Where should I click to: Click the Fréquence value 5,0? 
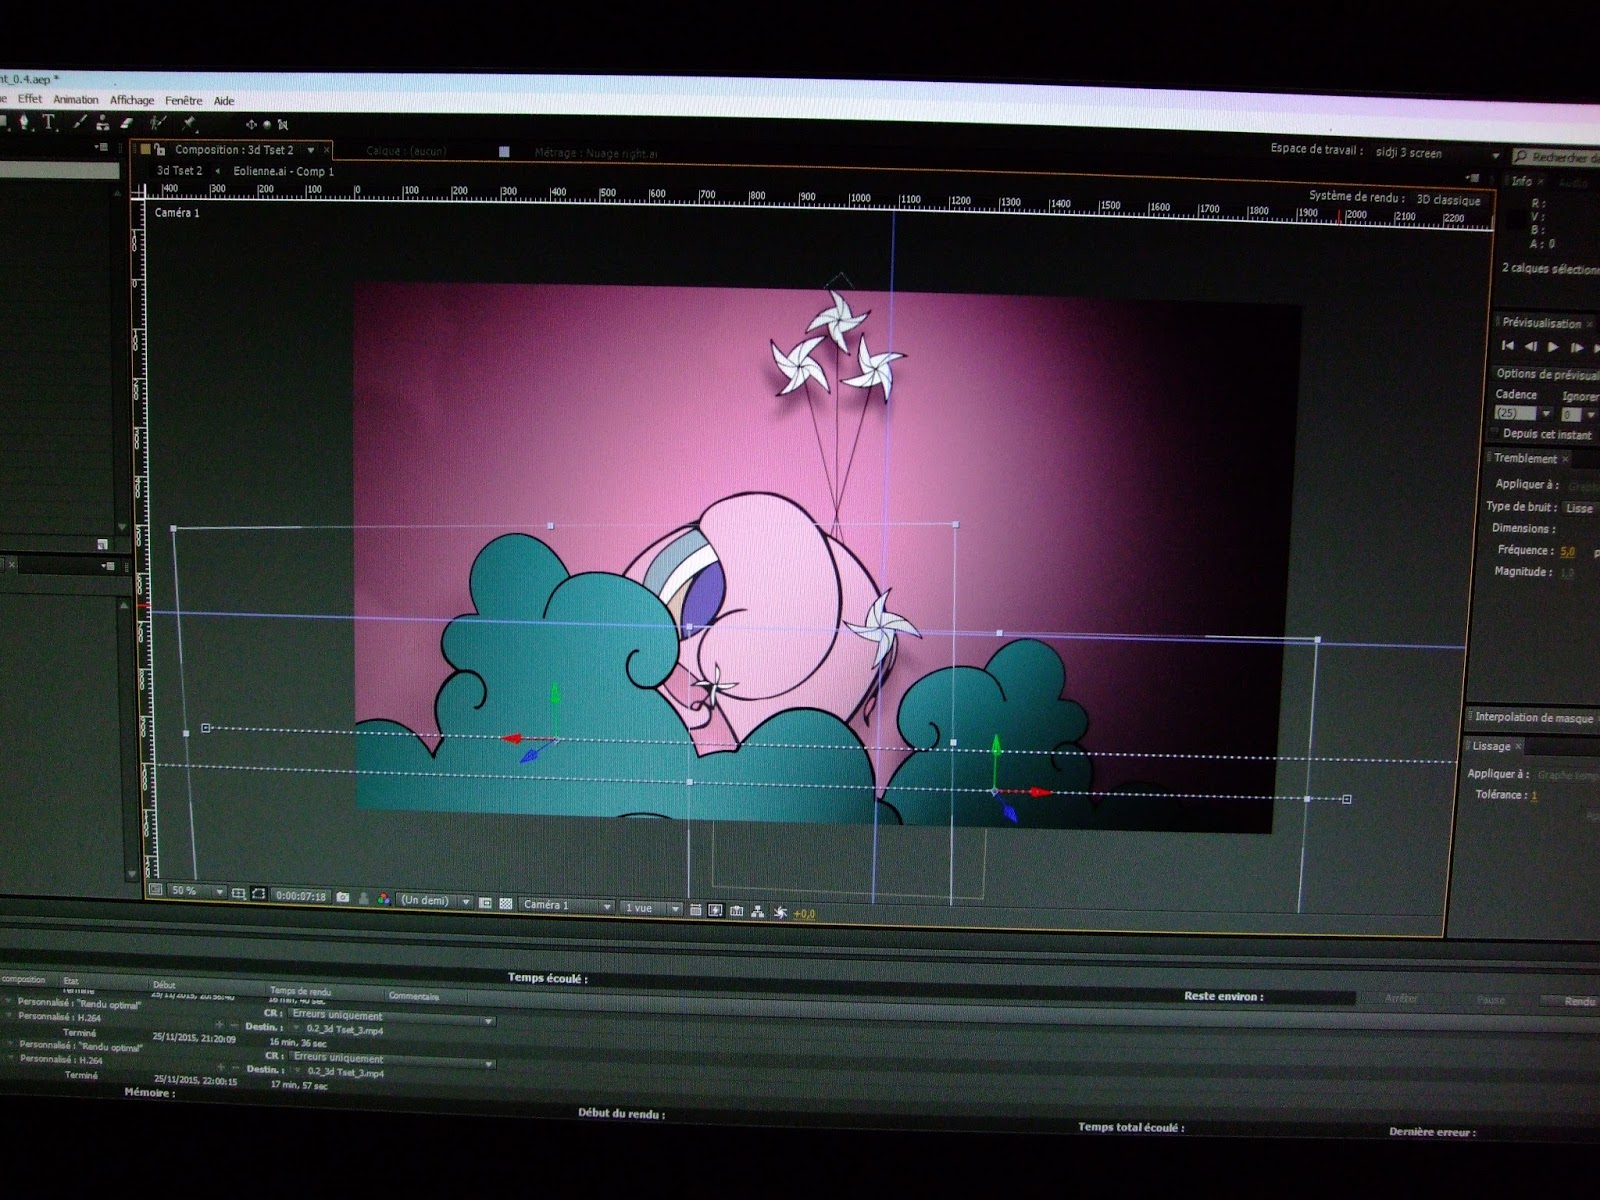point(1568,551)
